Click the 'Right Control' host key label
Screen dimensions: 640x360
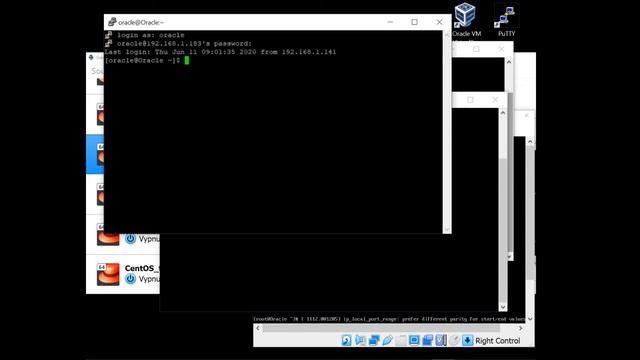pos(498,341)
